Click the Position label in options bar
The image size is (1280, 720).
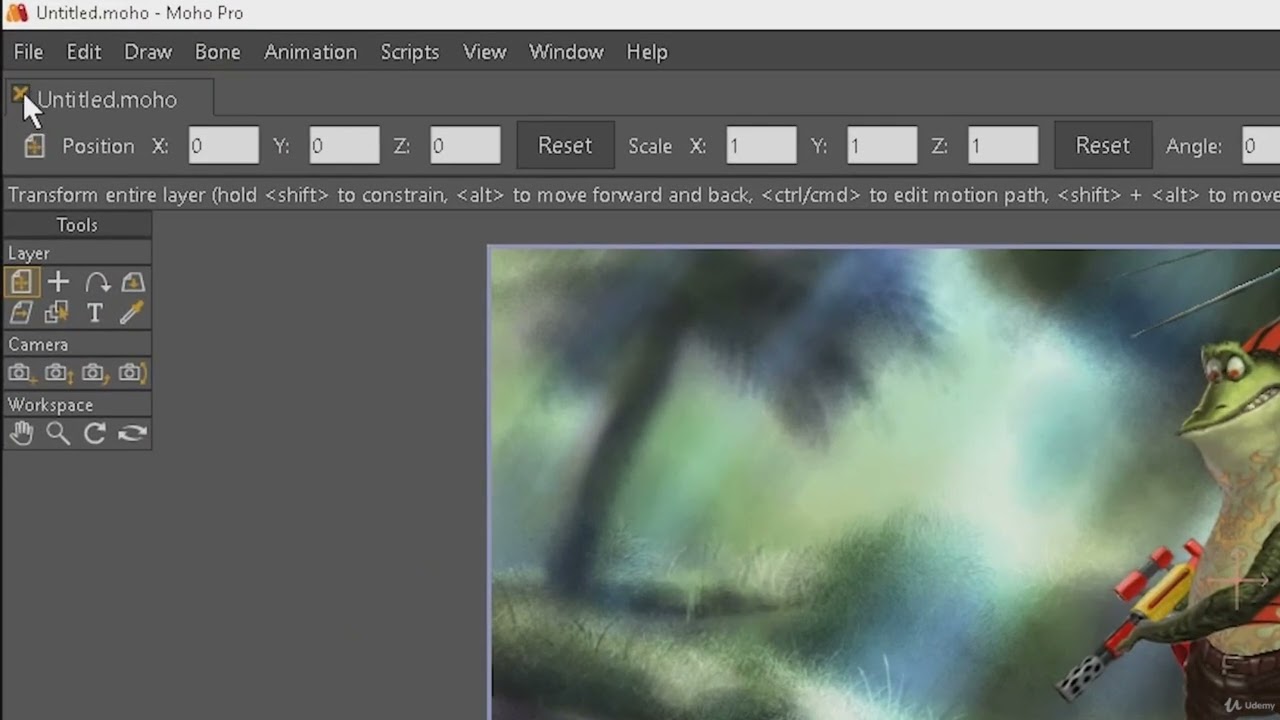pos(98,146)
